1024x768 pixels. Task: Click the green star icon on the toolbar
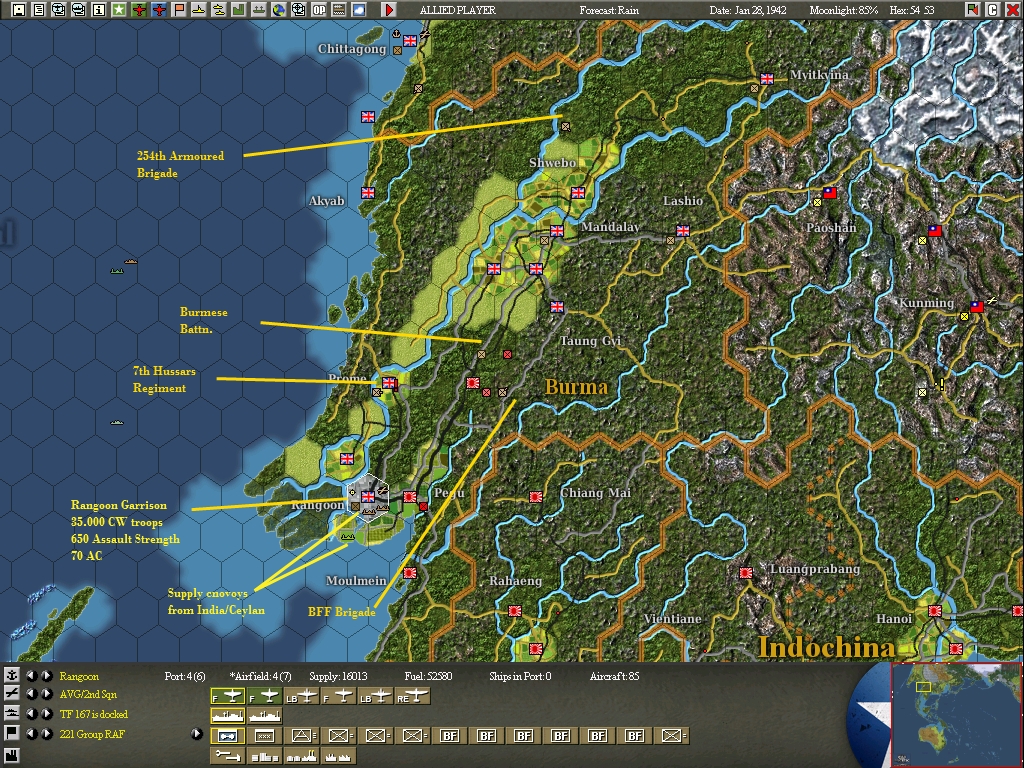[119, 9]
